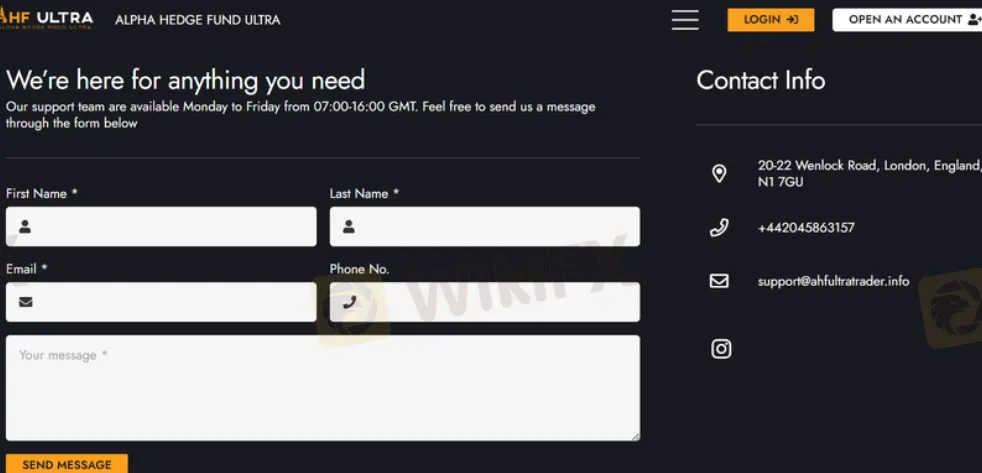Click the support@ahfultratrader.info email link
The width and height of the screenshot is (982, 473).
[x=833, y=281]
